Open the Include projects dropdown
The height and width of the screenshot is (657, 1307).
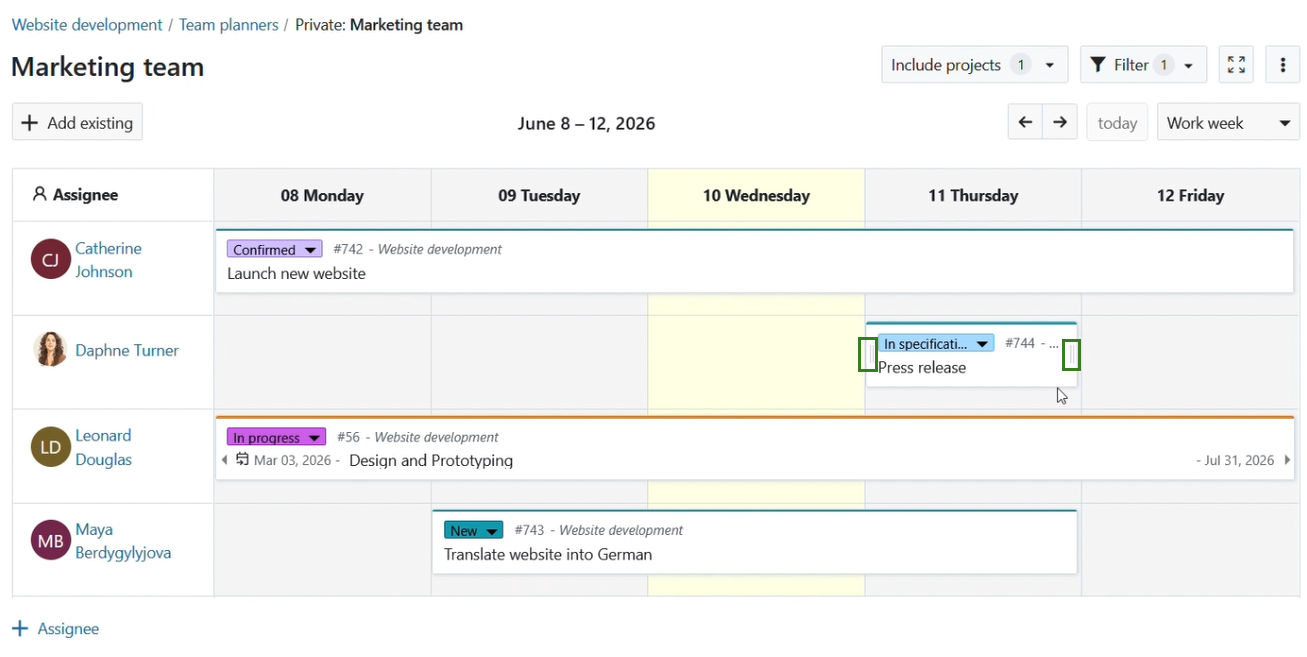click(x=974, y=65)
